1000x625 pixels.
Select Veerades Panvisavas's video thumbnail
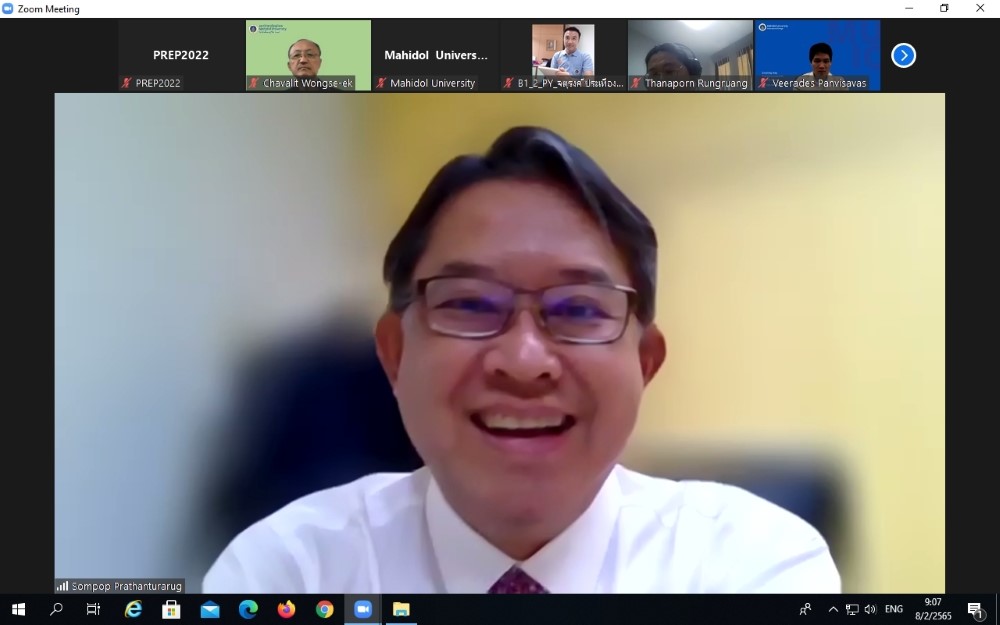(817, 55)
